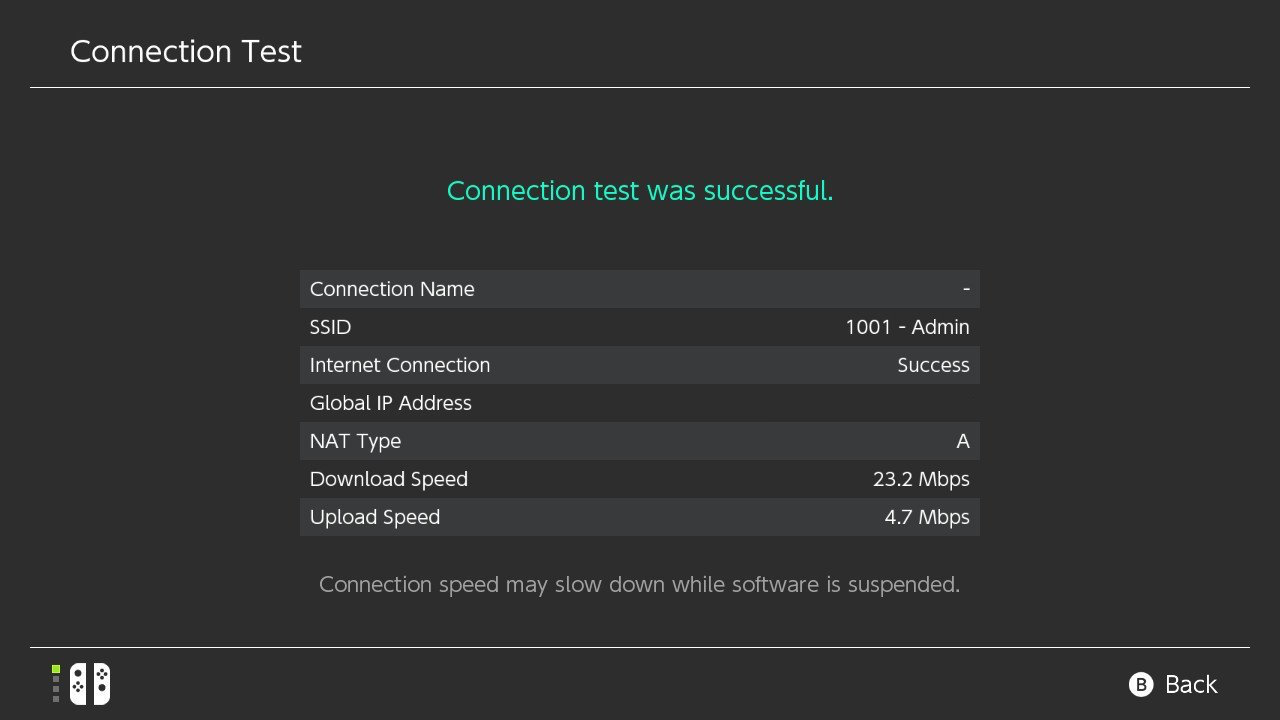Click the Joy-Con controller icon
Viewport: 1280px width, 720px height.
click(90, 684)
